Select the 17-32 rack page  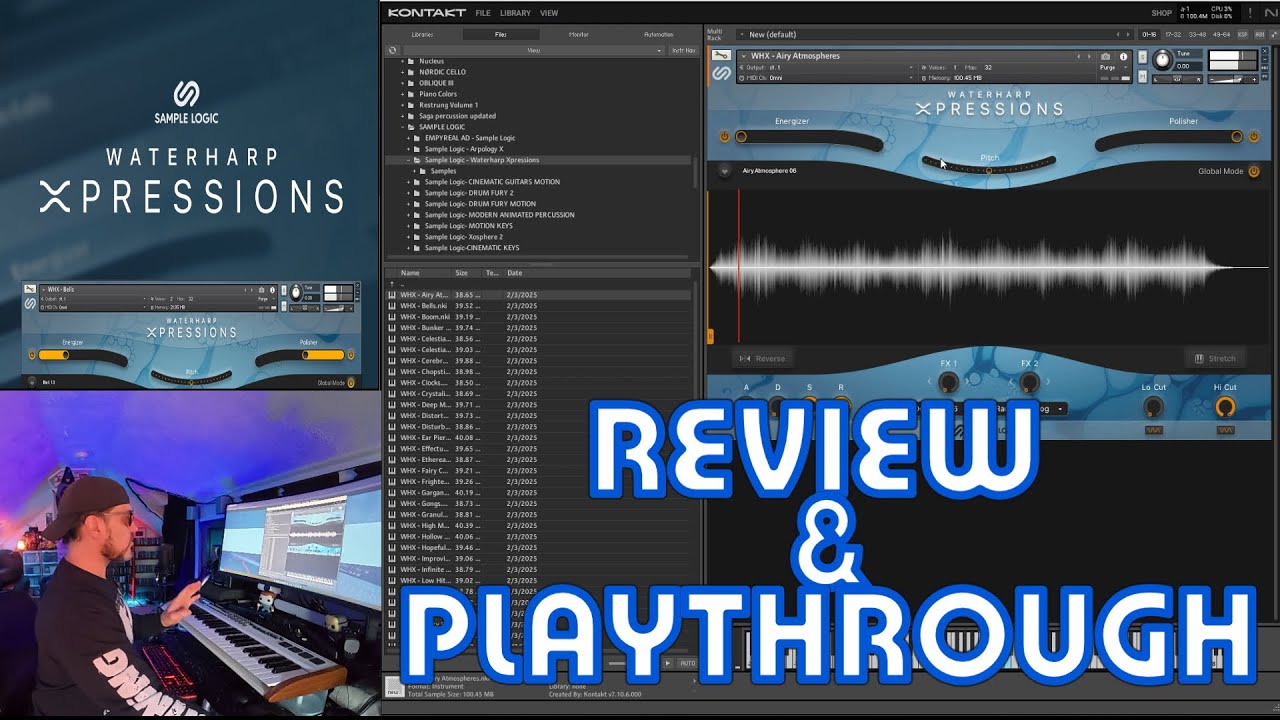1173,34
